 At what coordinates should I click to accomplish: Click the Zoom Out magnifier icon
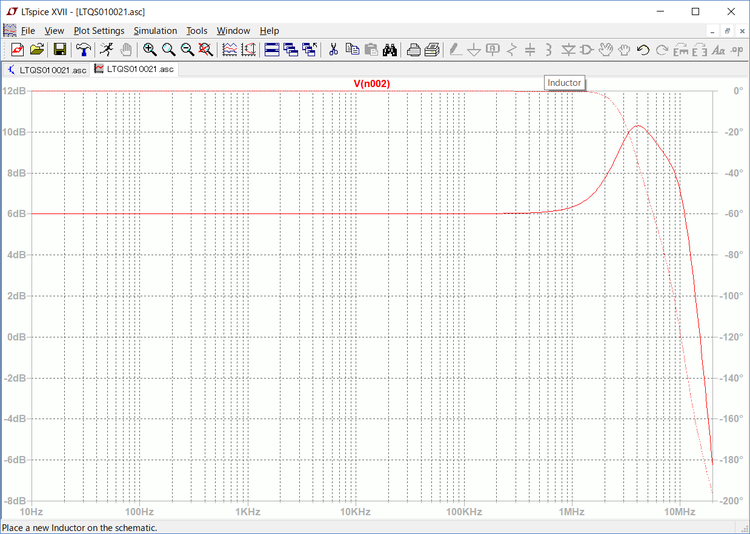pos(187,49)
